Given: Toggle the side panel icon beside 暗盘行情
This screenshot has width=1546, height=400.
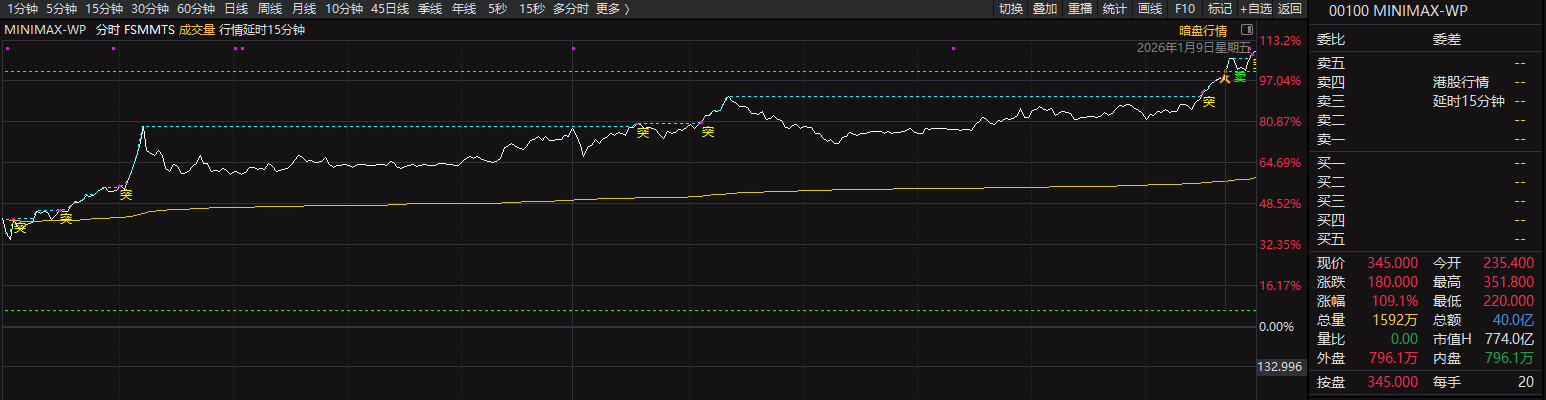Looking at the screenshot, I should (1245, 30).
